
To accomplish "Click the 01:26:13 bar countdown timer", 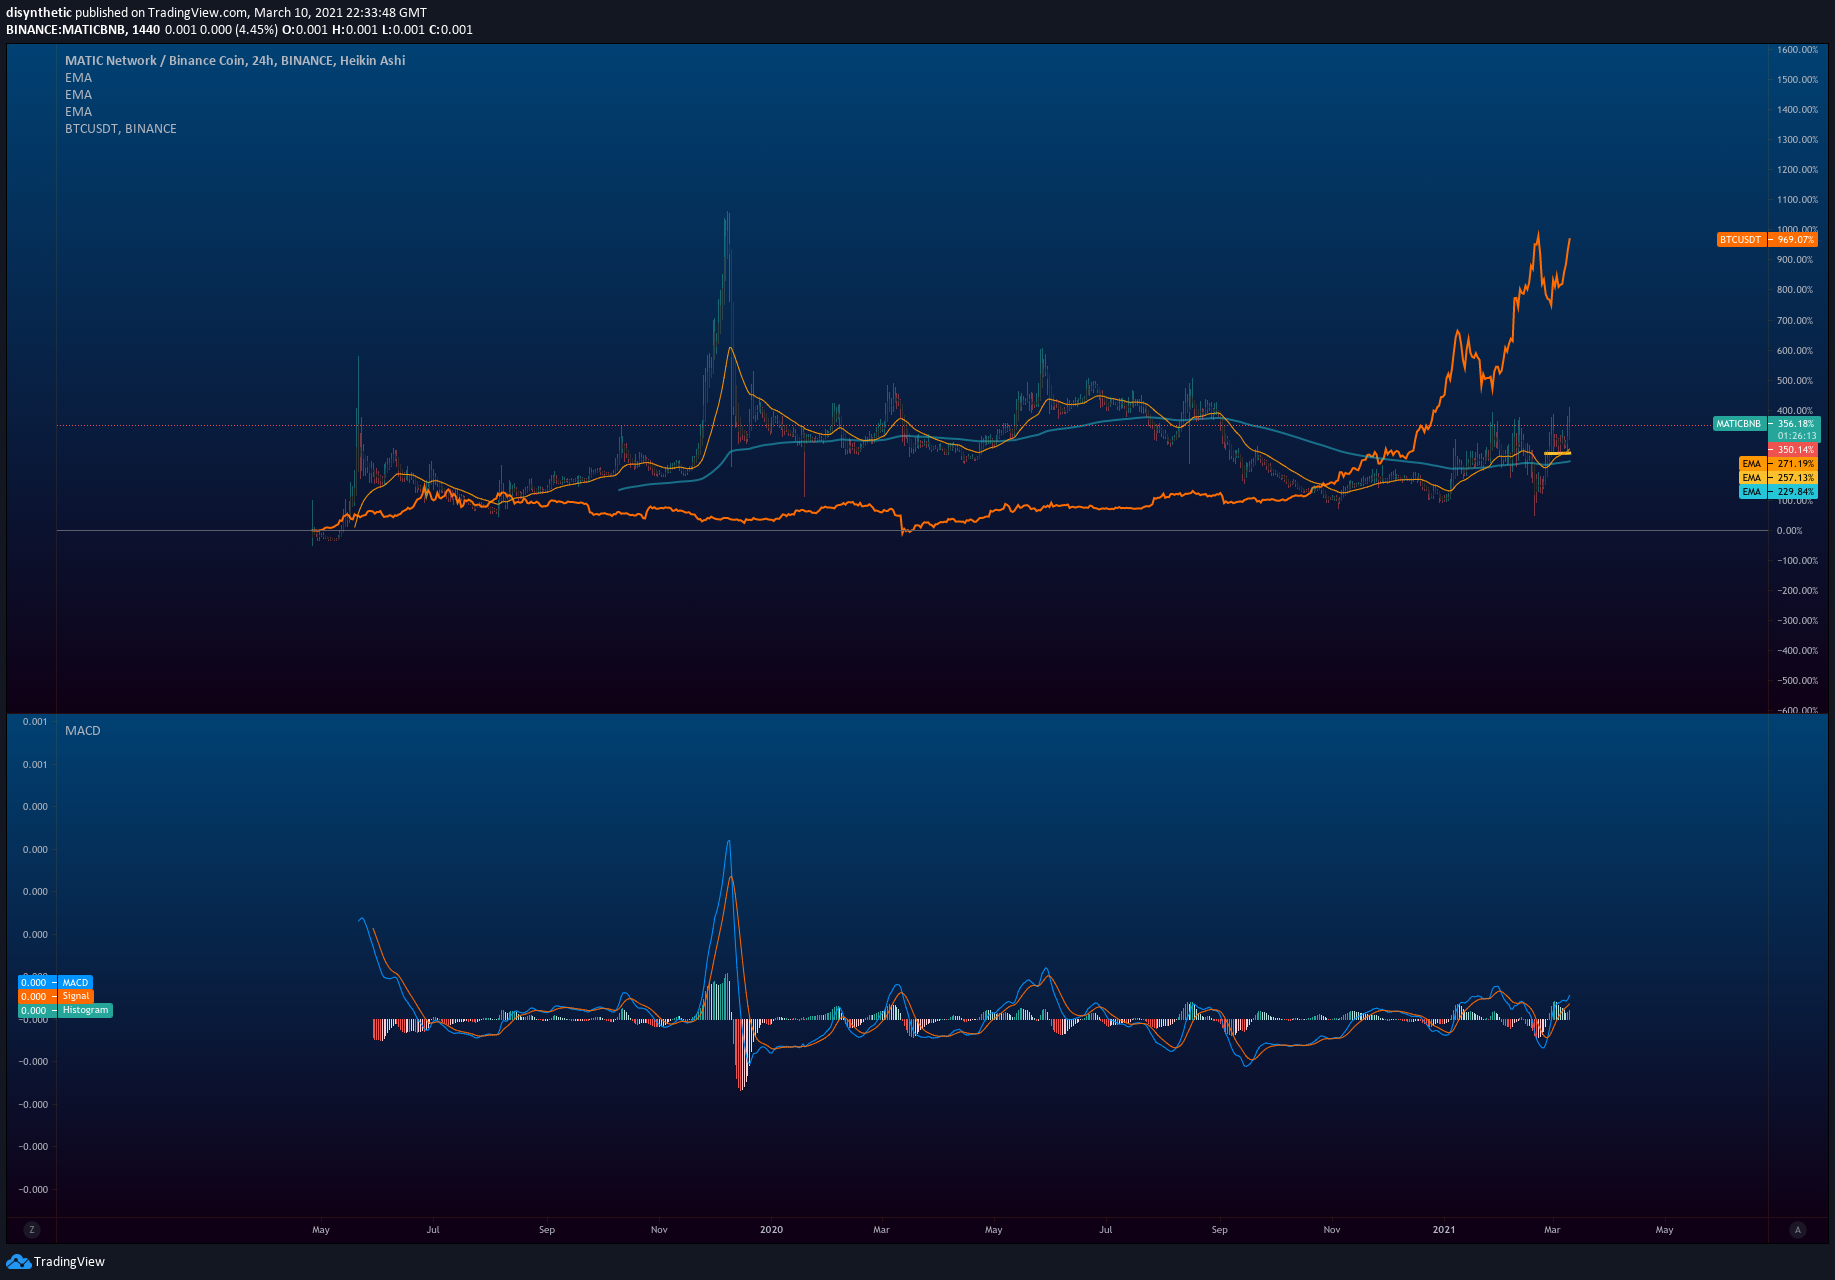I will (x=1795, y=436).
